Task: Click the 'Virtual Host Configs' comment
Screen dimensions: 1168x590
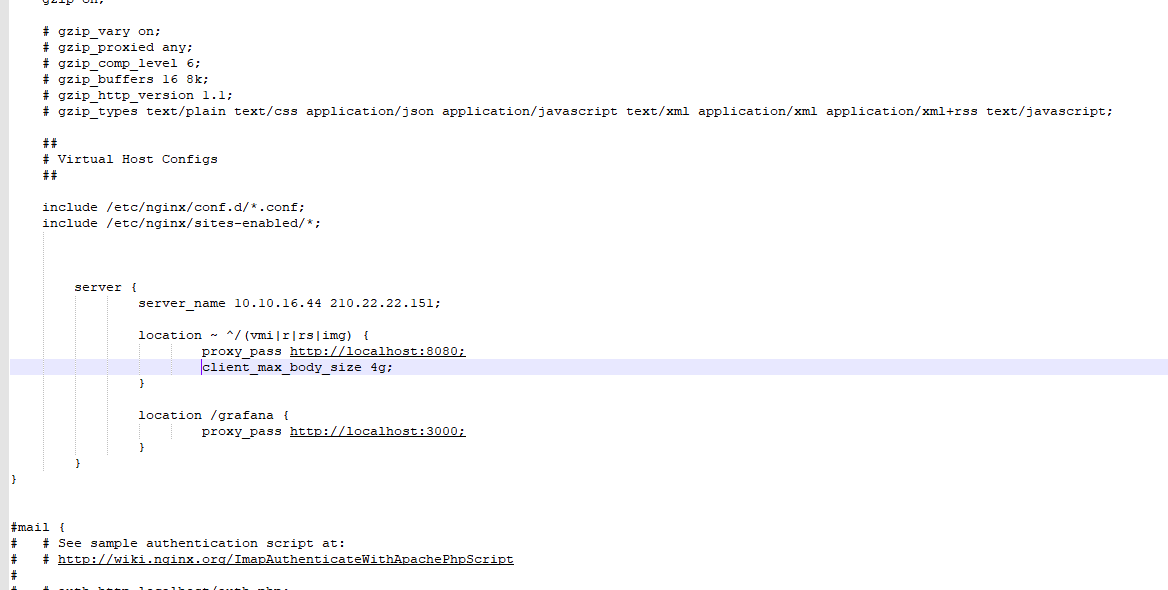Action: [x=137, y=159]
